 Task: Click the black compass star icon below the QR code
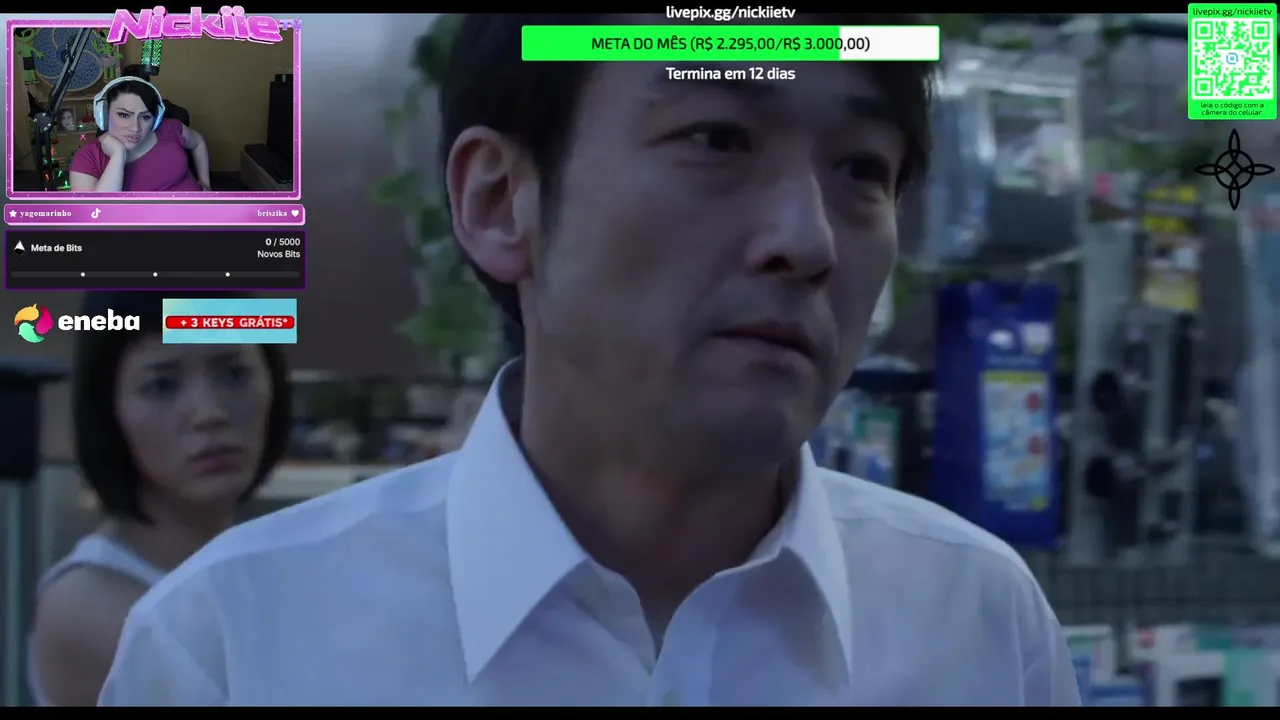[x=1234, y=170]
